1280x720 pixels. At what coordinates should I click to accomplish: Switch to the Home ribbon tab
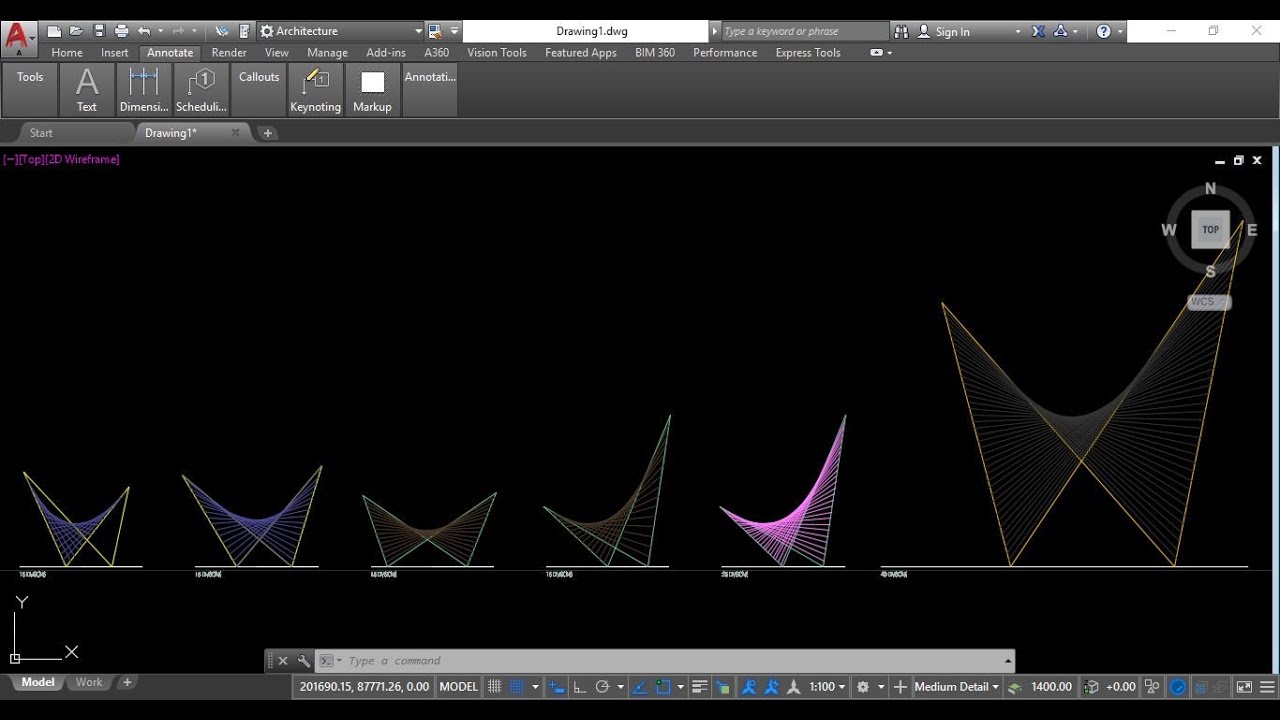pyautogui.click(x=67, y=52)
